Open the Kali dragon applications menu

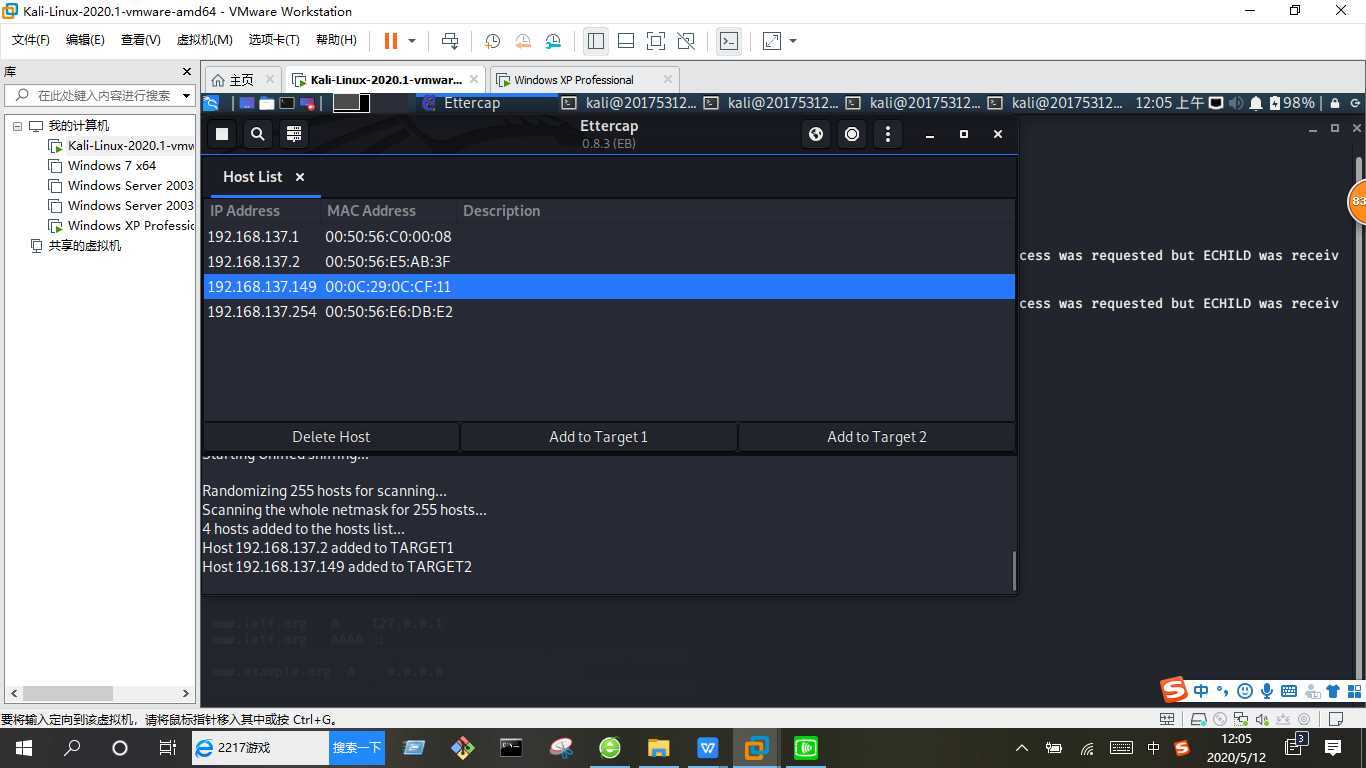point(211,103)
